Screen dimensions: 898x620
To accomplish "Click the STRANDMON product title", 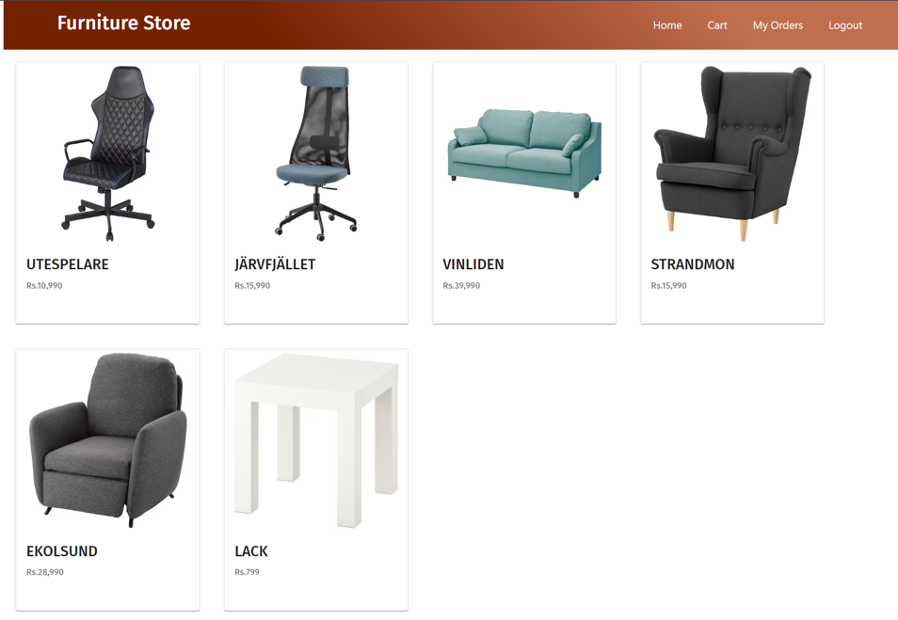I will 692,264.
